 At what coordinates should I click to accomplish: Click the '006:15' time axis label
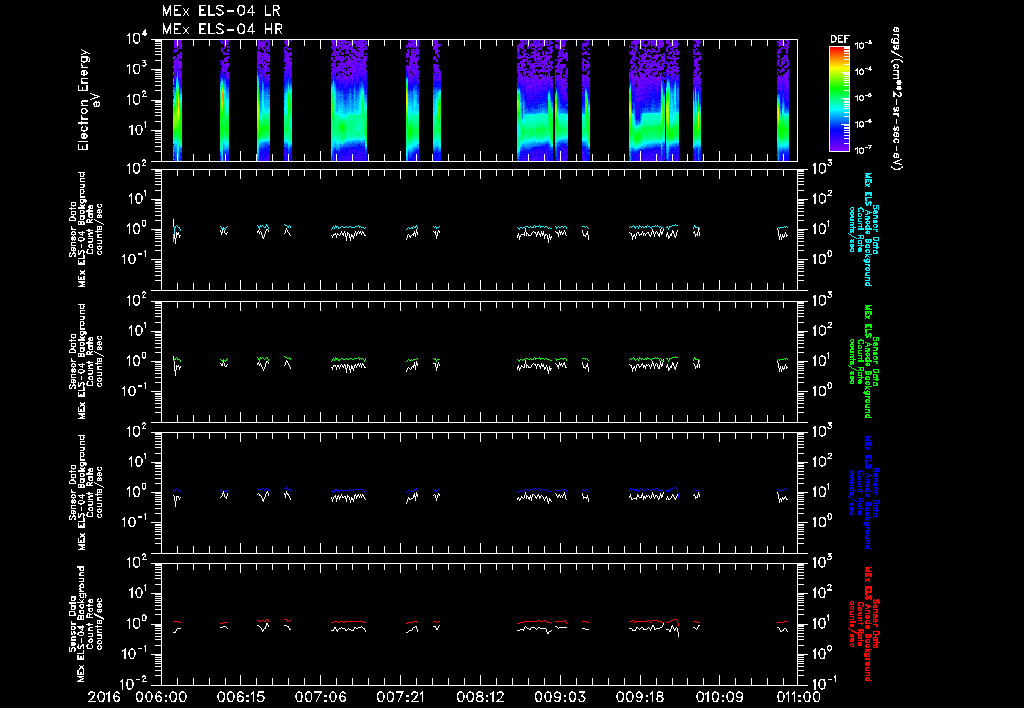[x=240, y=697]
